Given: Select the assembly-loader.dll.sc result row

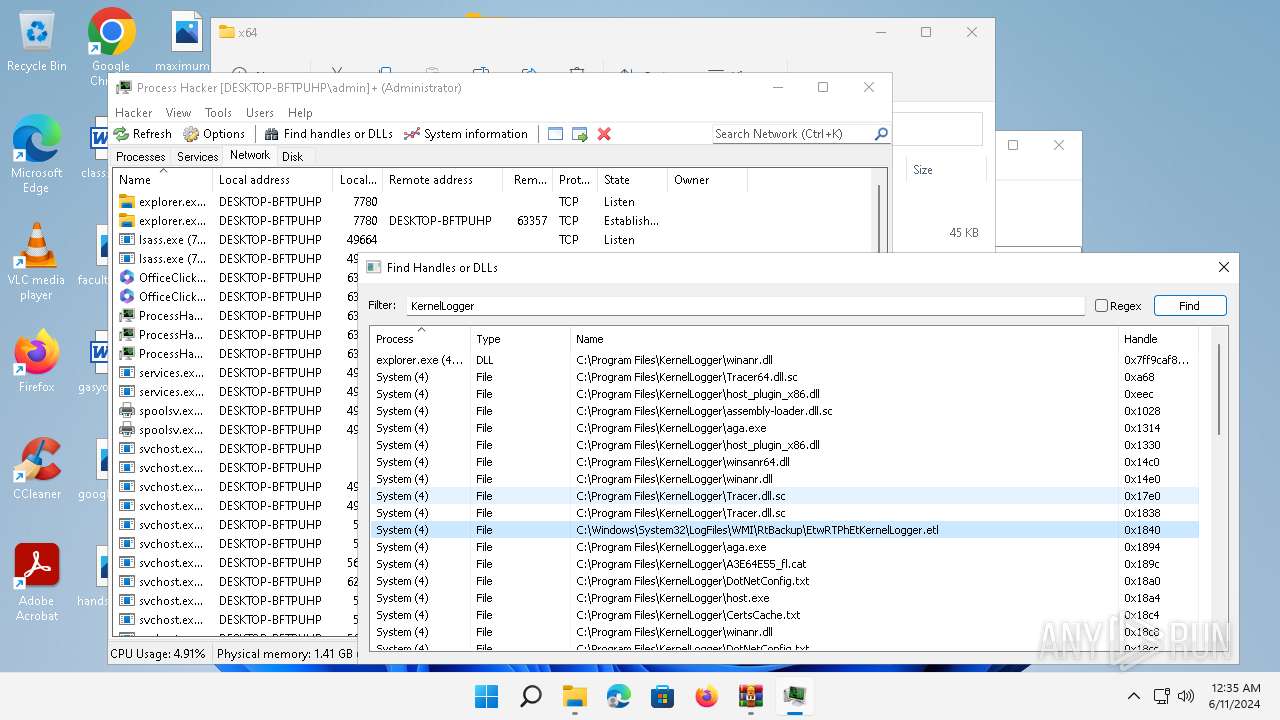Looking at the screenshot, I should [x=784, y=411].
